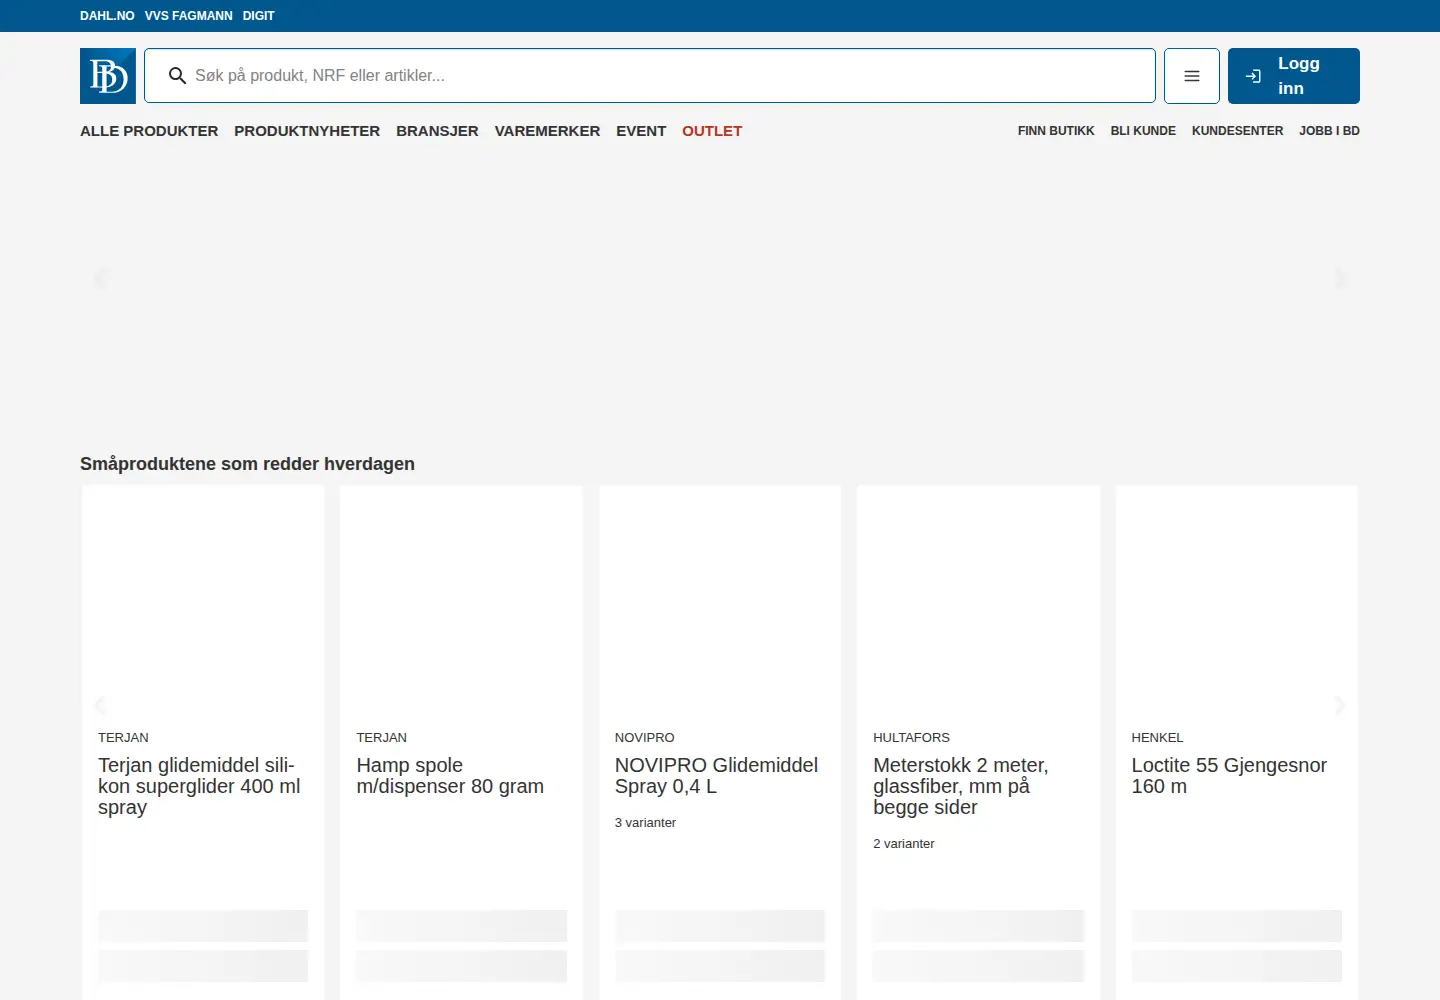This screenshot has width=1440, height=1000.
Task: Click the login arrow icon
Action: tap(1253, 76)
